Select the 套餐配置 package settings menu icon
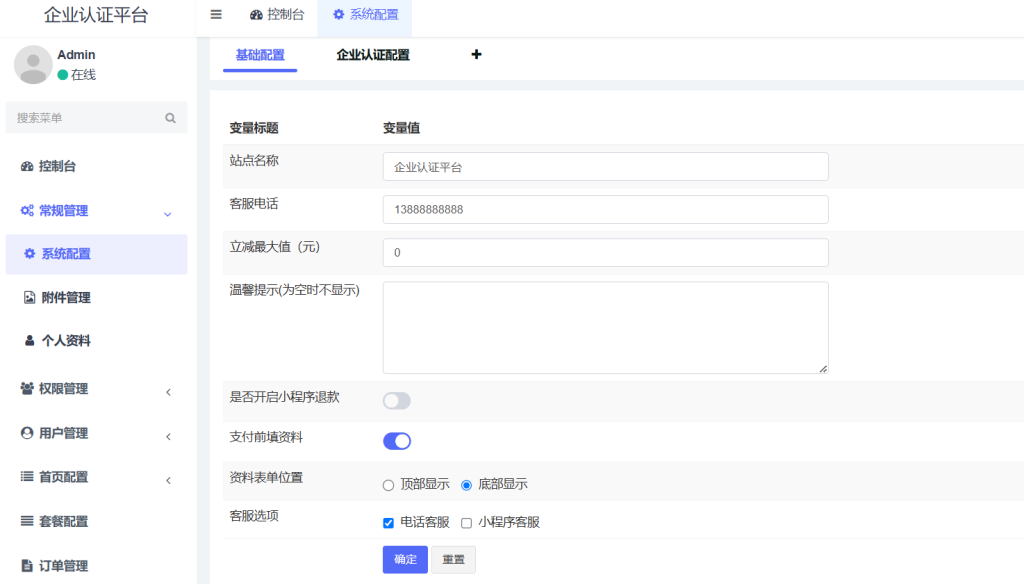Viewport: 1024px width, 584px height. (29, 520)
